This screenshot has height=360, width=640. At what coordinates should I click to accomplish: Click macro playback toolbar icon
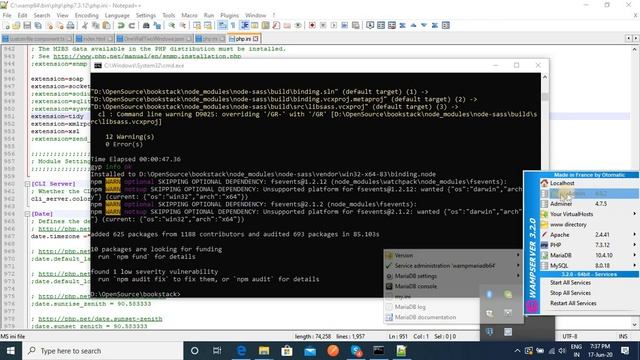point(334,25)
